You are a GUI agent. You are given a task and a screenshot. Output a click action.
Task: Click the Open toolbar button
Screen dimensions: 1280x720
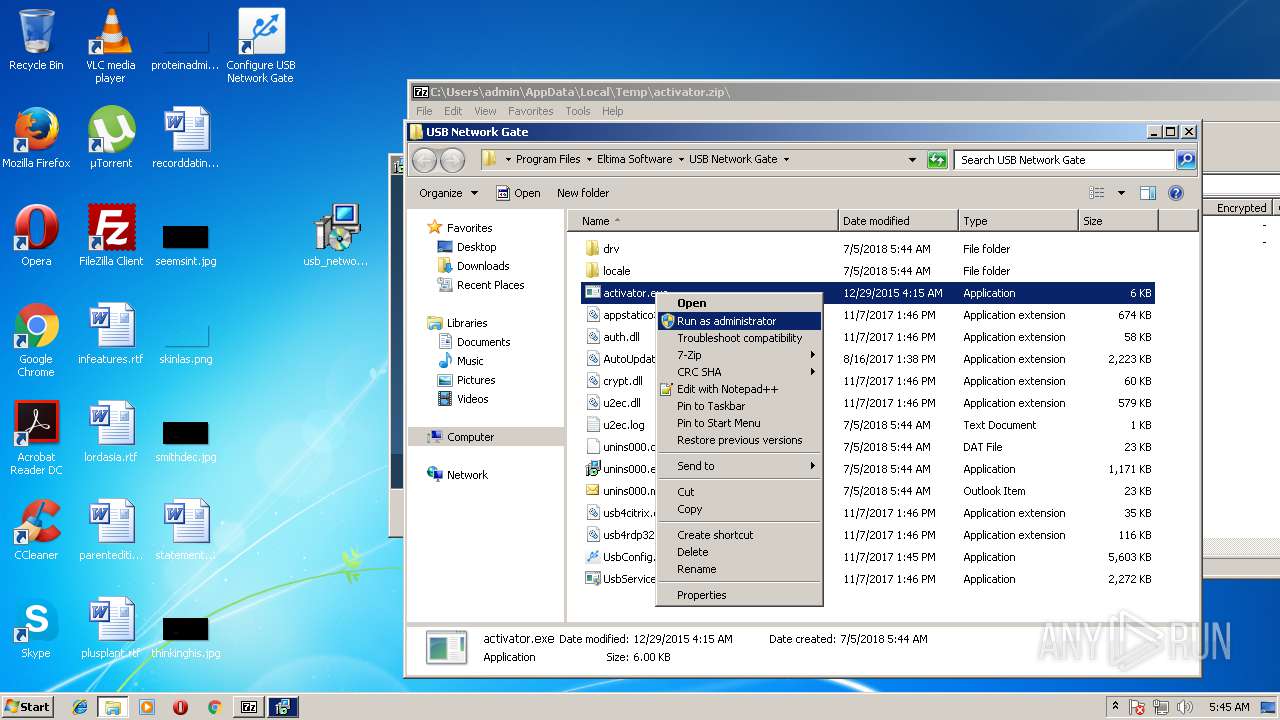[518, 193]
